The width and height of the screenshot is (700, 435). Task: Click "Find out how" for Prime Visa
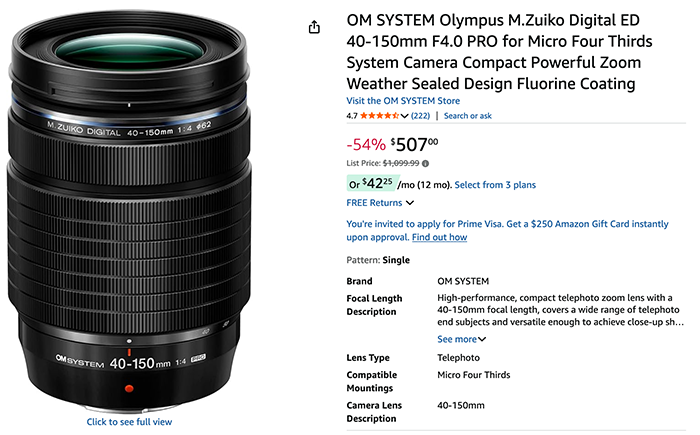click(x=439, y=237)
